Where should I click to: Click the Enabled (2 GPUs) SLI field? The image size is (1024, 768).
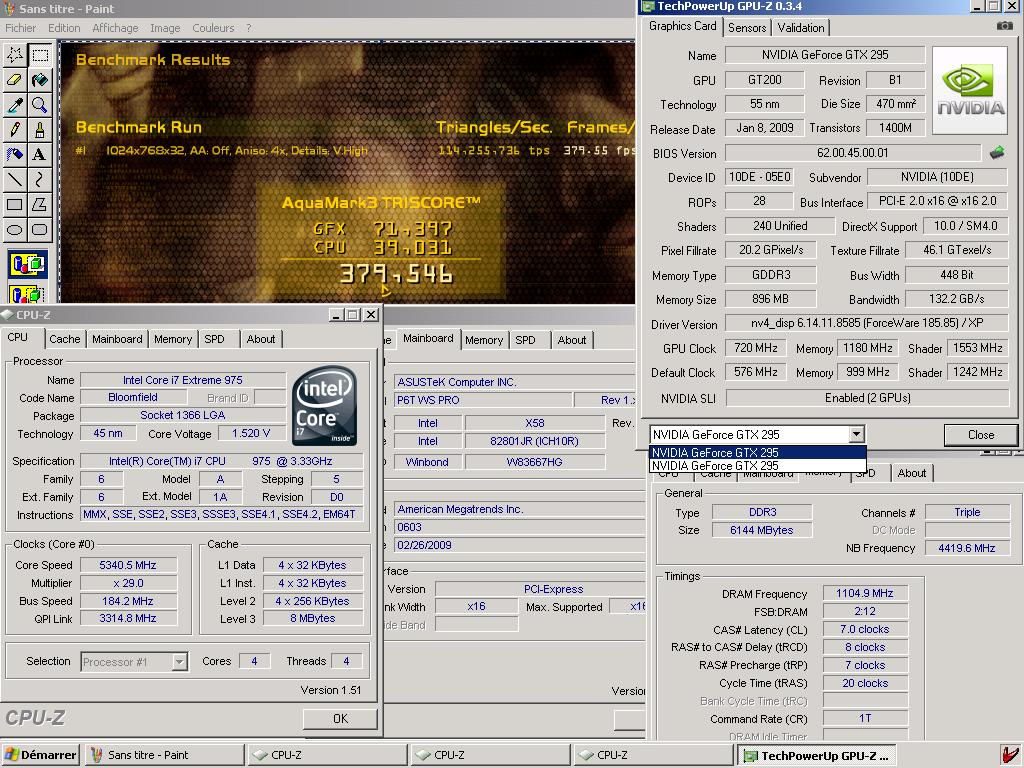[867, 398]
